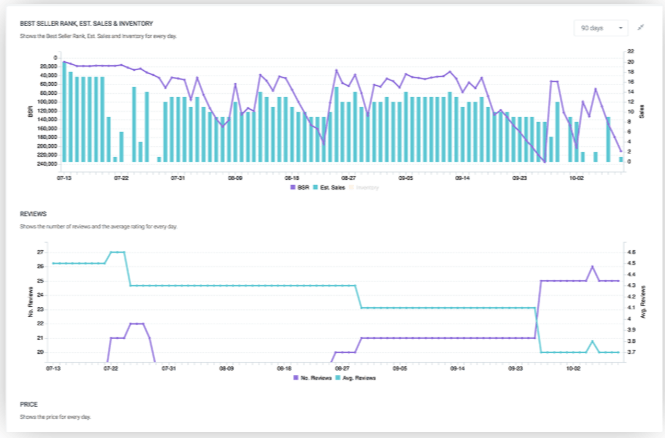Screen dimensions: 665x438
Task: Click the expand chart icon beside 90 days
Action: (x=641, y=28)
